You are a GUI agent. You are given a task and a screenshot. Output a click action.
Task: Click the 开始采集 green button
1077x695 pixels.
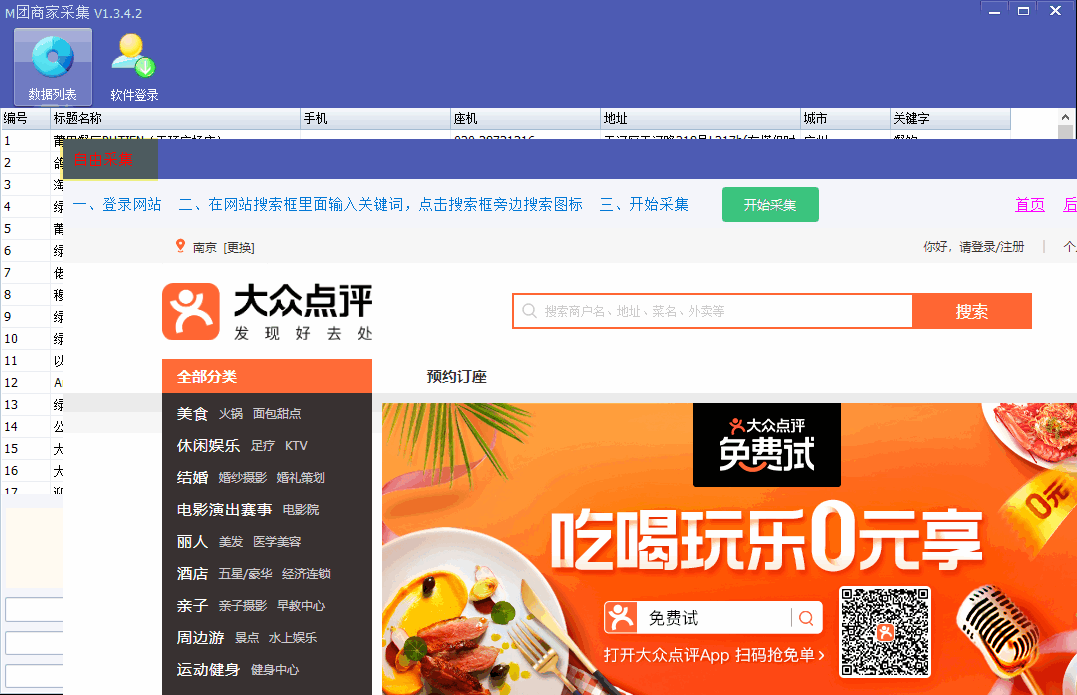pyautogui.click(x=770, y=205)
